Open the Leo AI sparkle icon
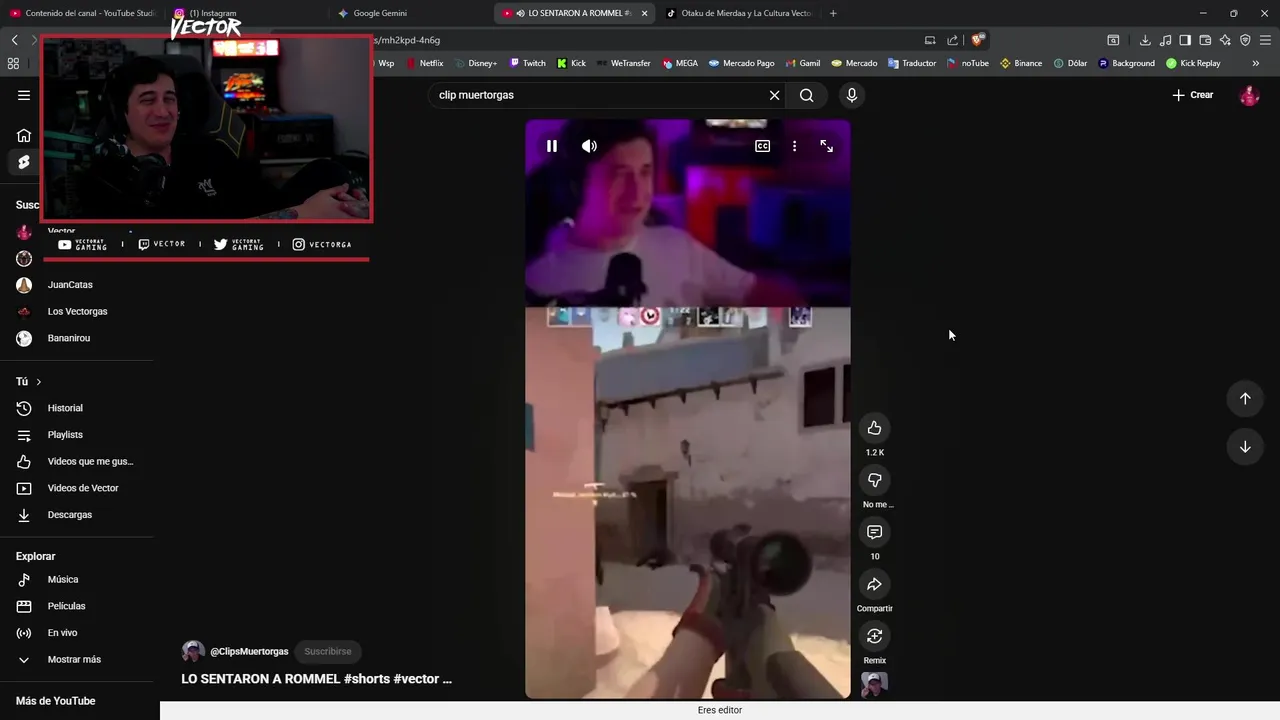 (x=1225, y=40)
